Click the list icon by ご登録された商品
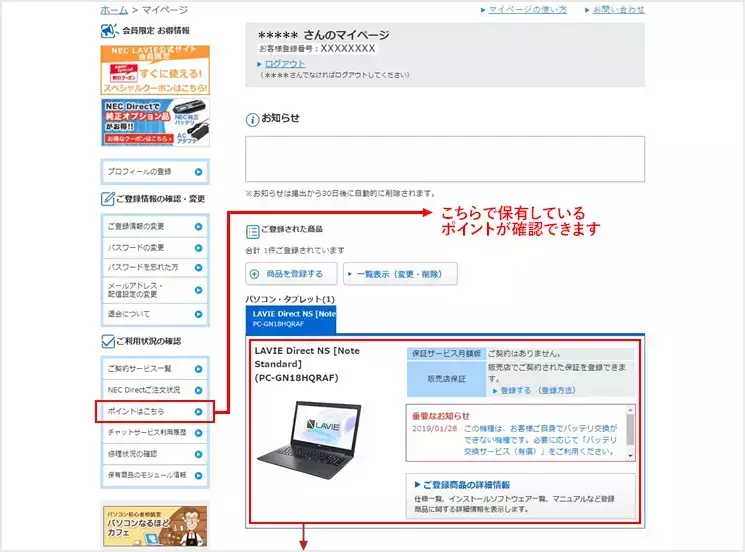 tap(252, 231)
